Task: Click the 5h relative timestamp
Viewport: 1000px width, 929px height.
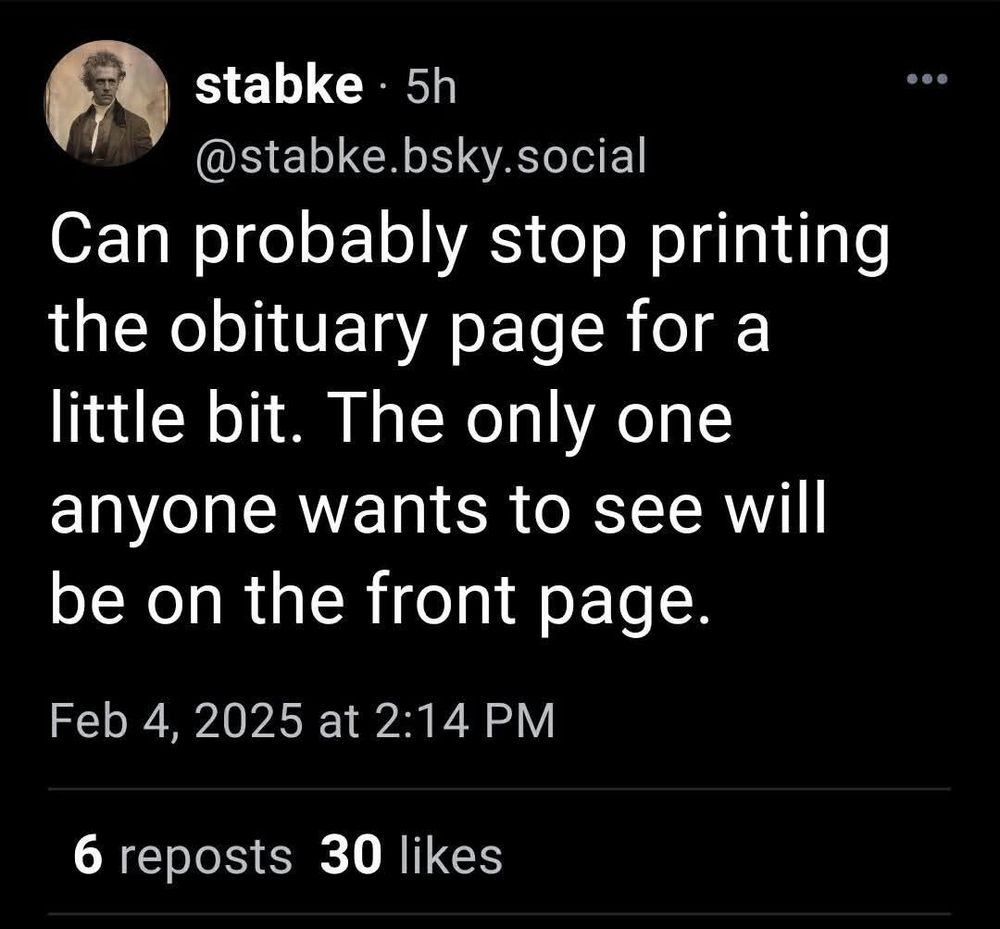Action: click(x=428, y=86)
